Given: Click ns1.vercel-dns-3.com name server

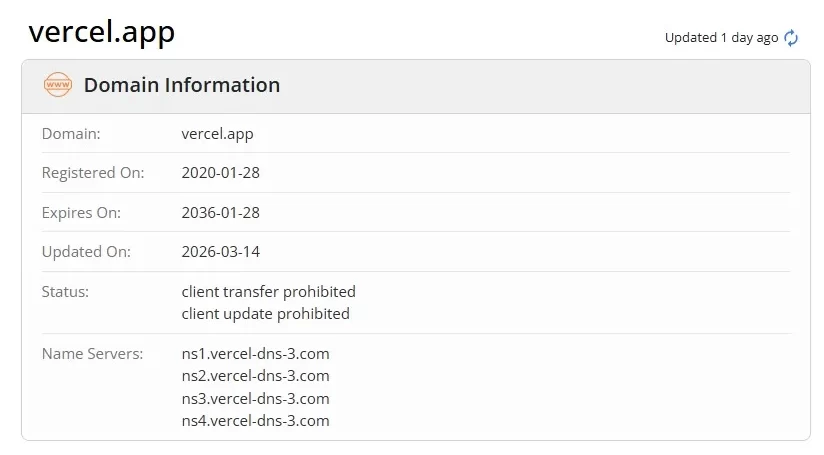Looking at the screenshot, I should pos(255,354).
